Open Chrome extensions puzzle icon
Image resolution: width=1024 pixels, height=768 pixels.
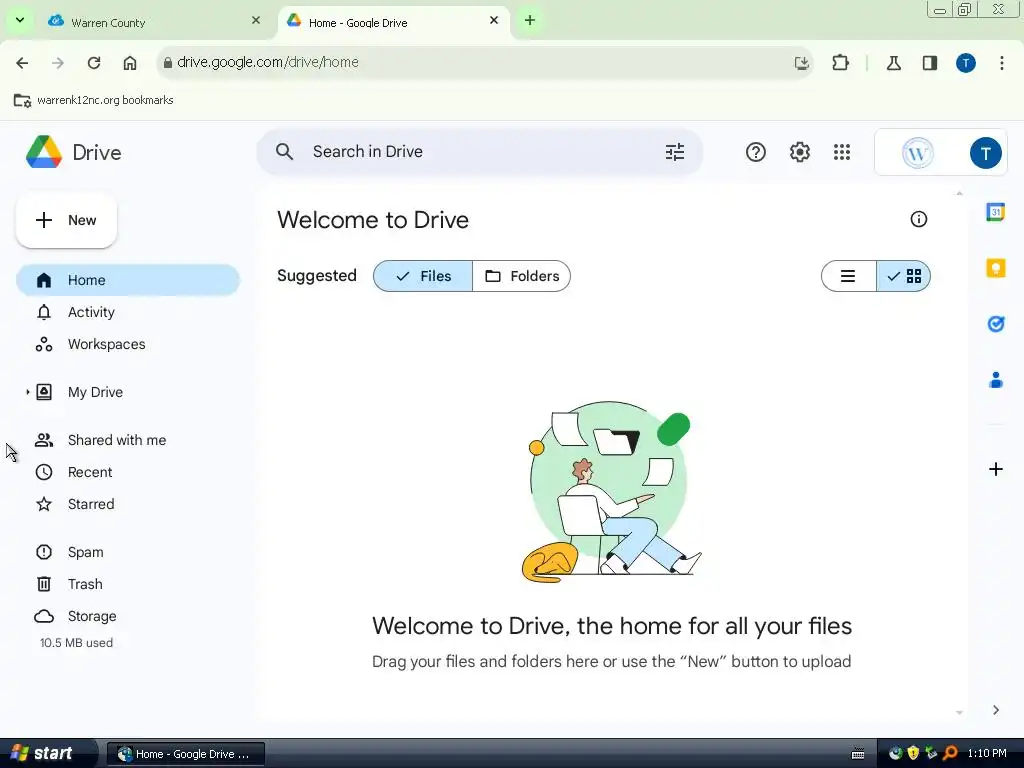coord(840,63)
